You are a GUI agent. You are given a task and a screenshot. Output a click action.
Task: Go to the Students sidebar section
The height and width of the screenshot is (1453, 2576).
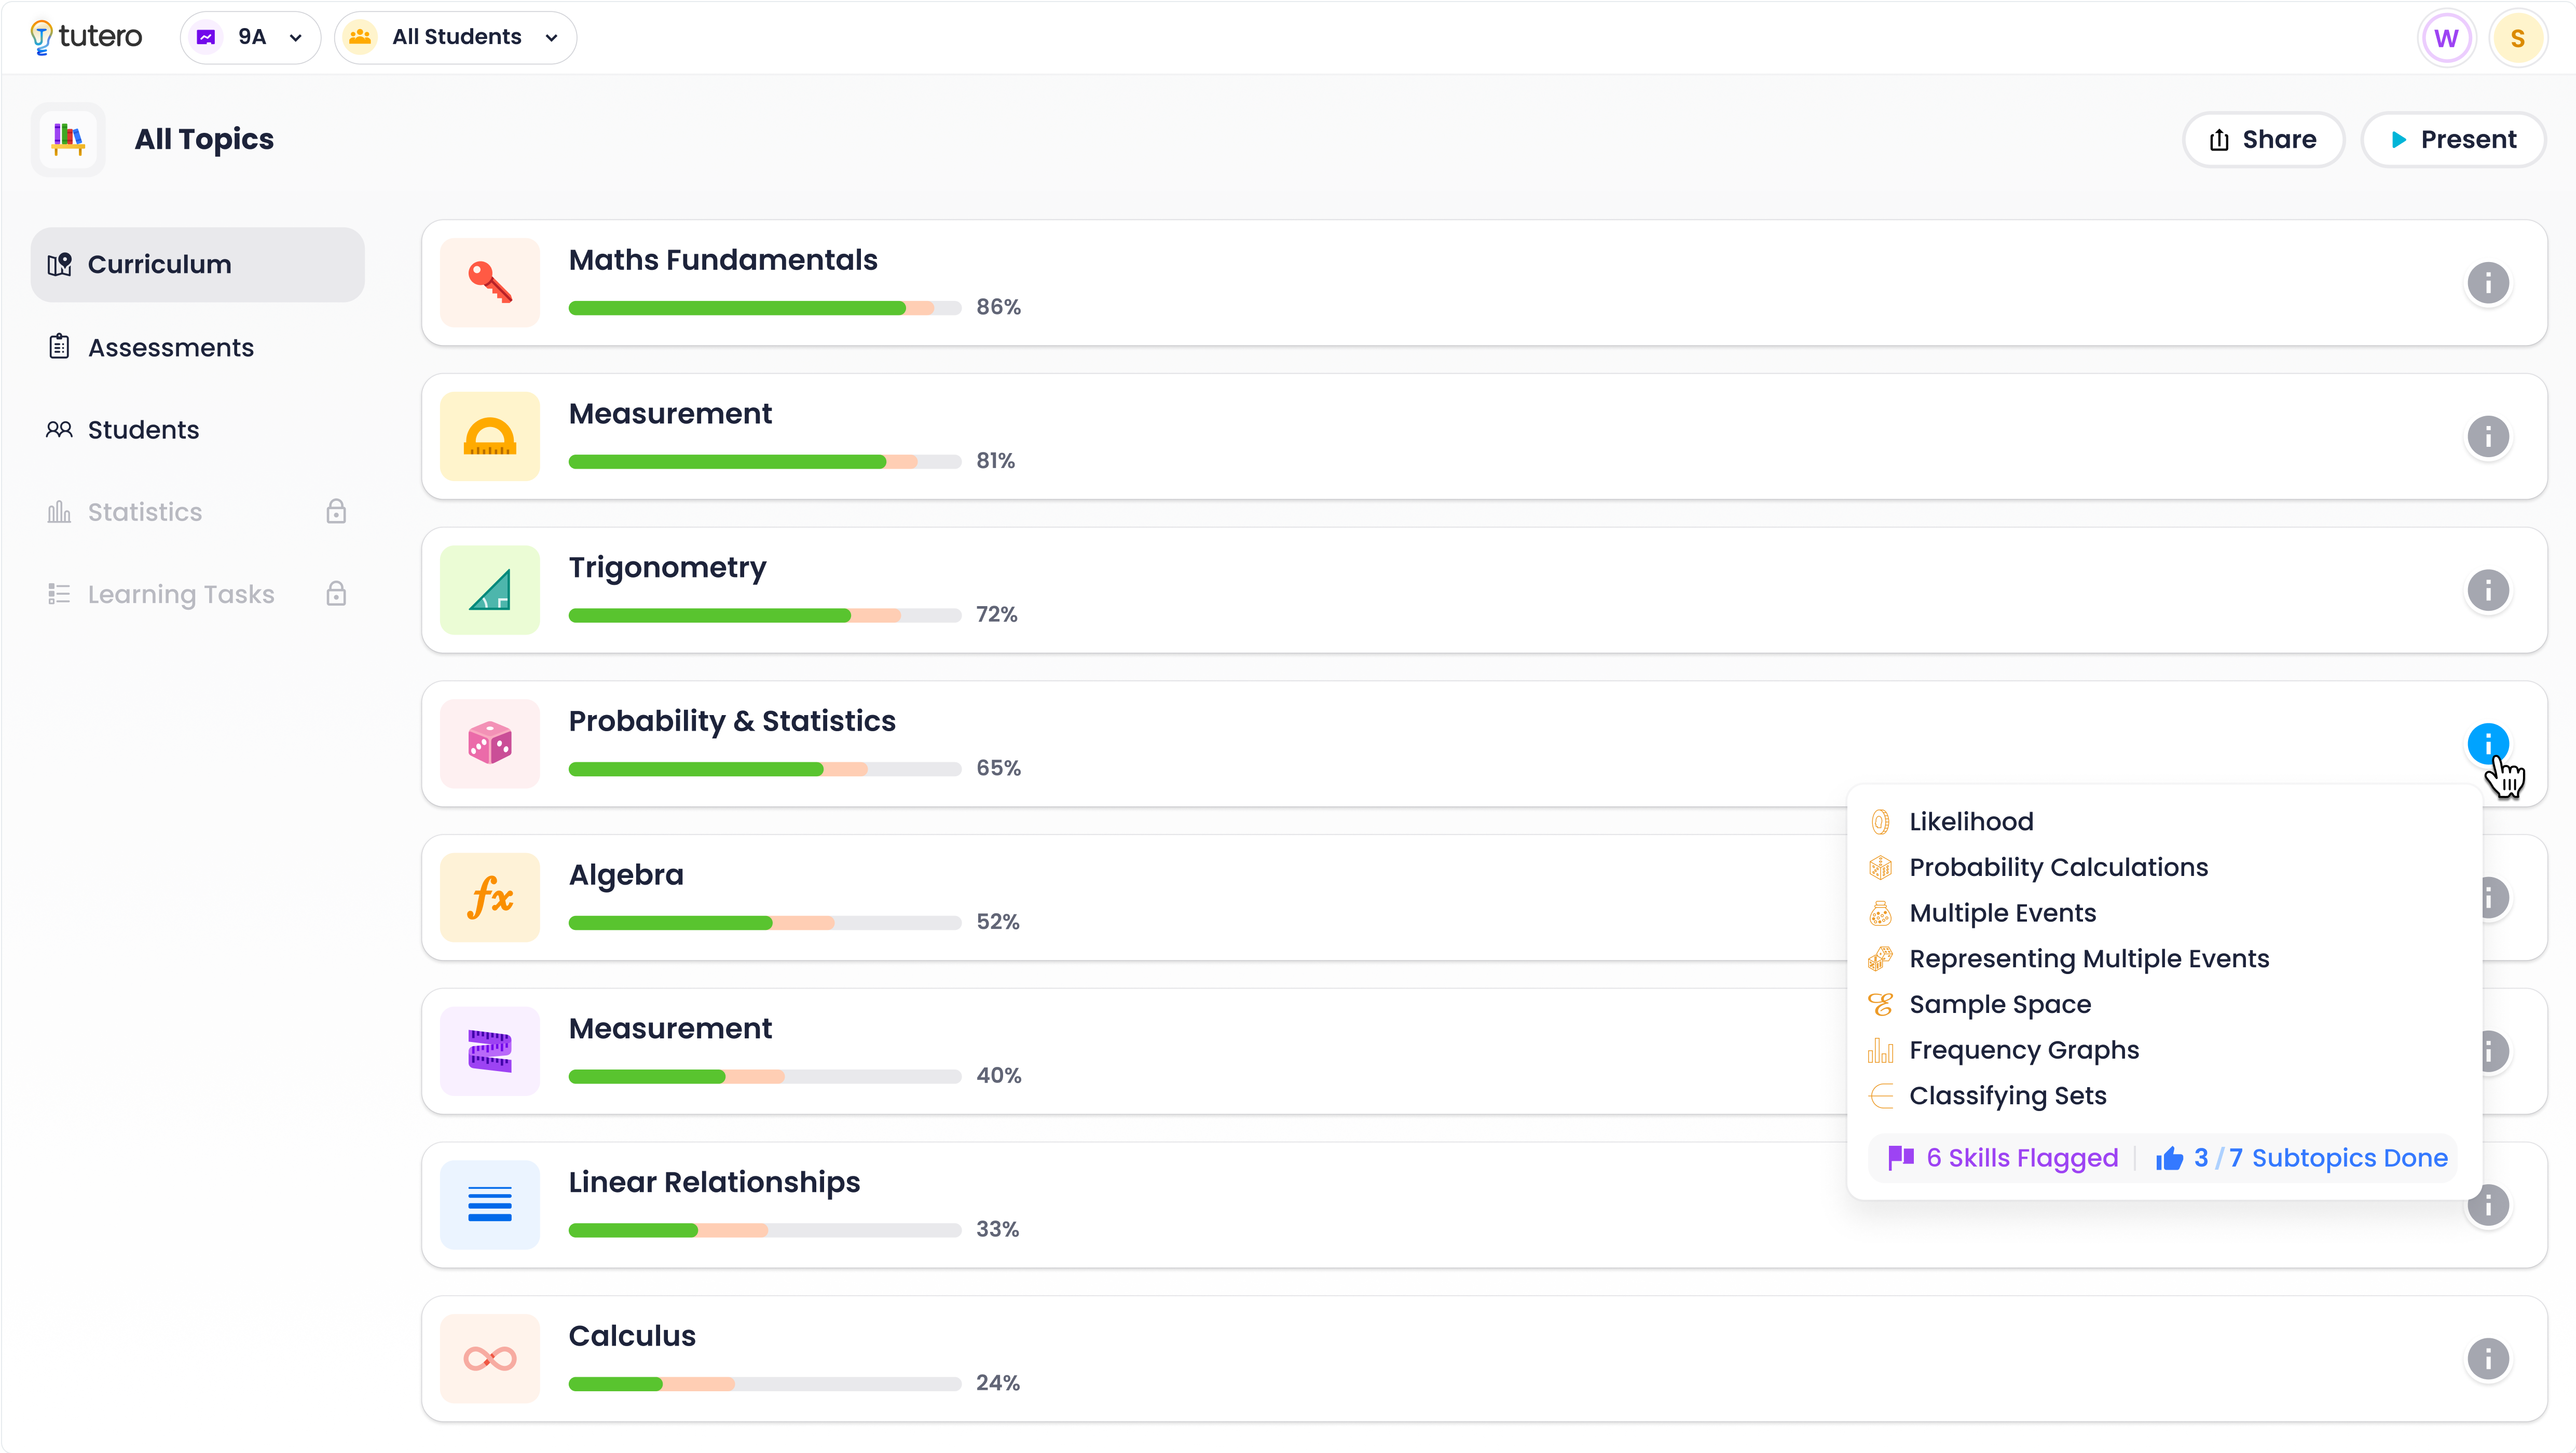click(143, 429)
